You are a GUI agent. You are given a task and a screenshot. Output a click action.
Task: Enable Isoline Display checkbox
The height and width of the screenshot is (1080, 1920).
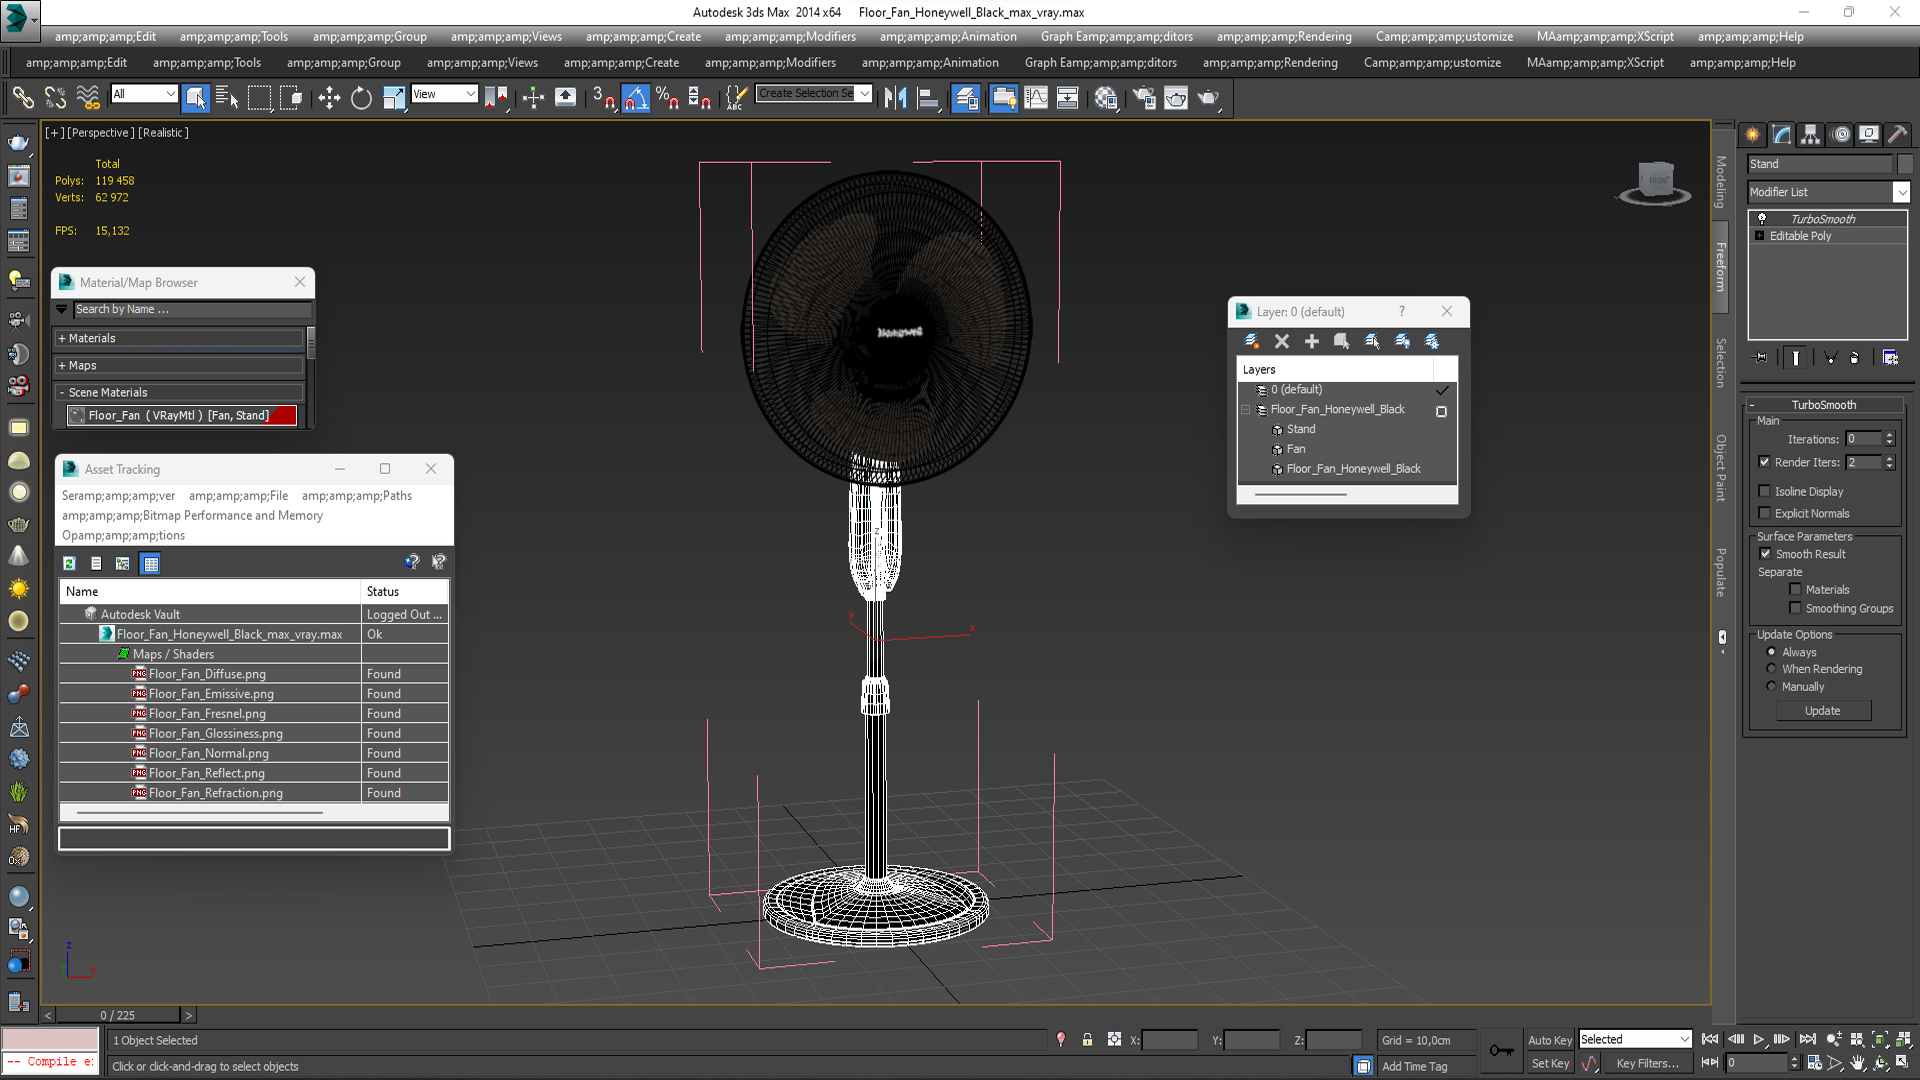coord(1764,489)
